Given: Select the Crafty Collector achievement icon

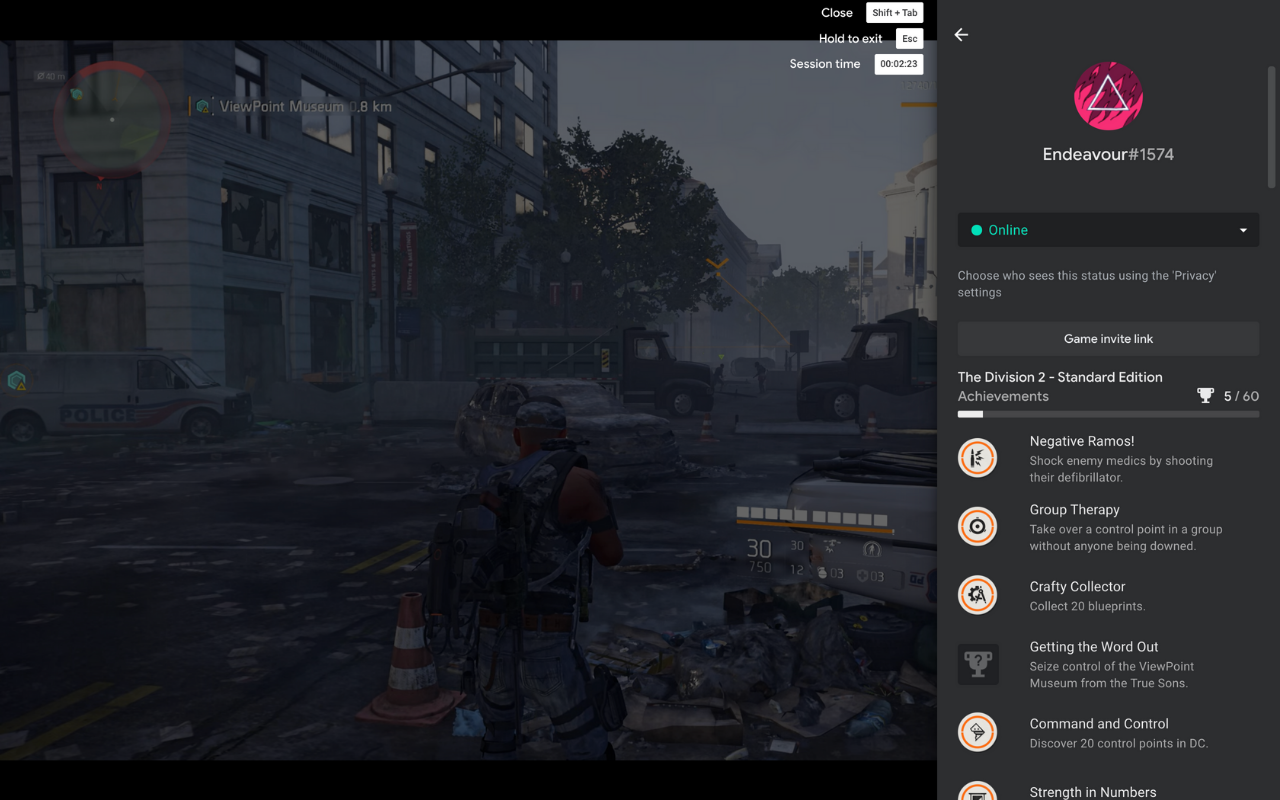Looking at the screenshot, I should pos(978,595).
